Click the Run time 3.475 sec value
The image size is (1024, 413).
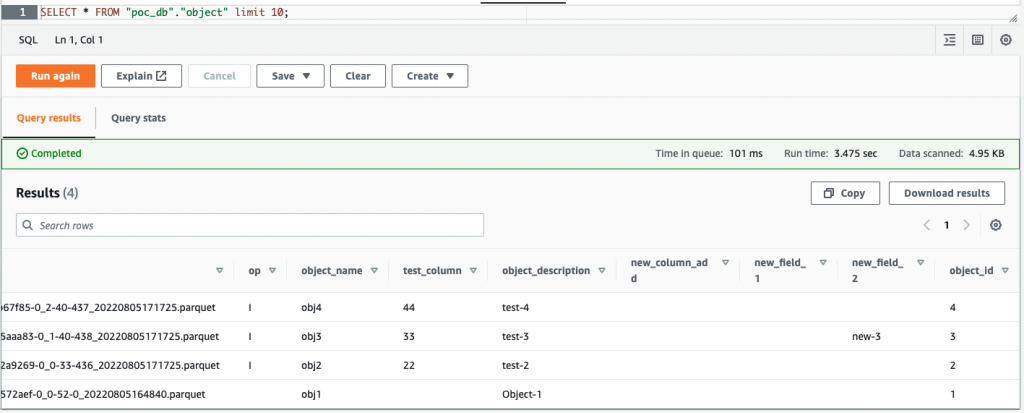click(856, 154)
